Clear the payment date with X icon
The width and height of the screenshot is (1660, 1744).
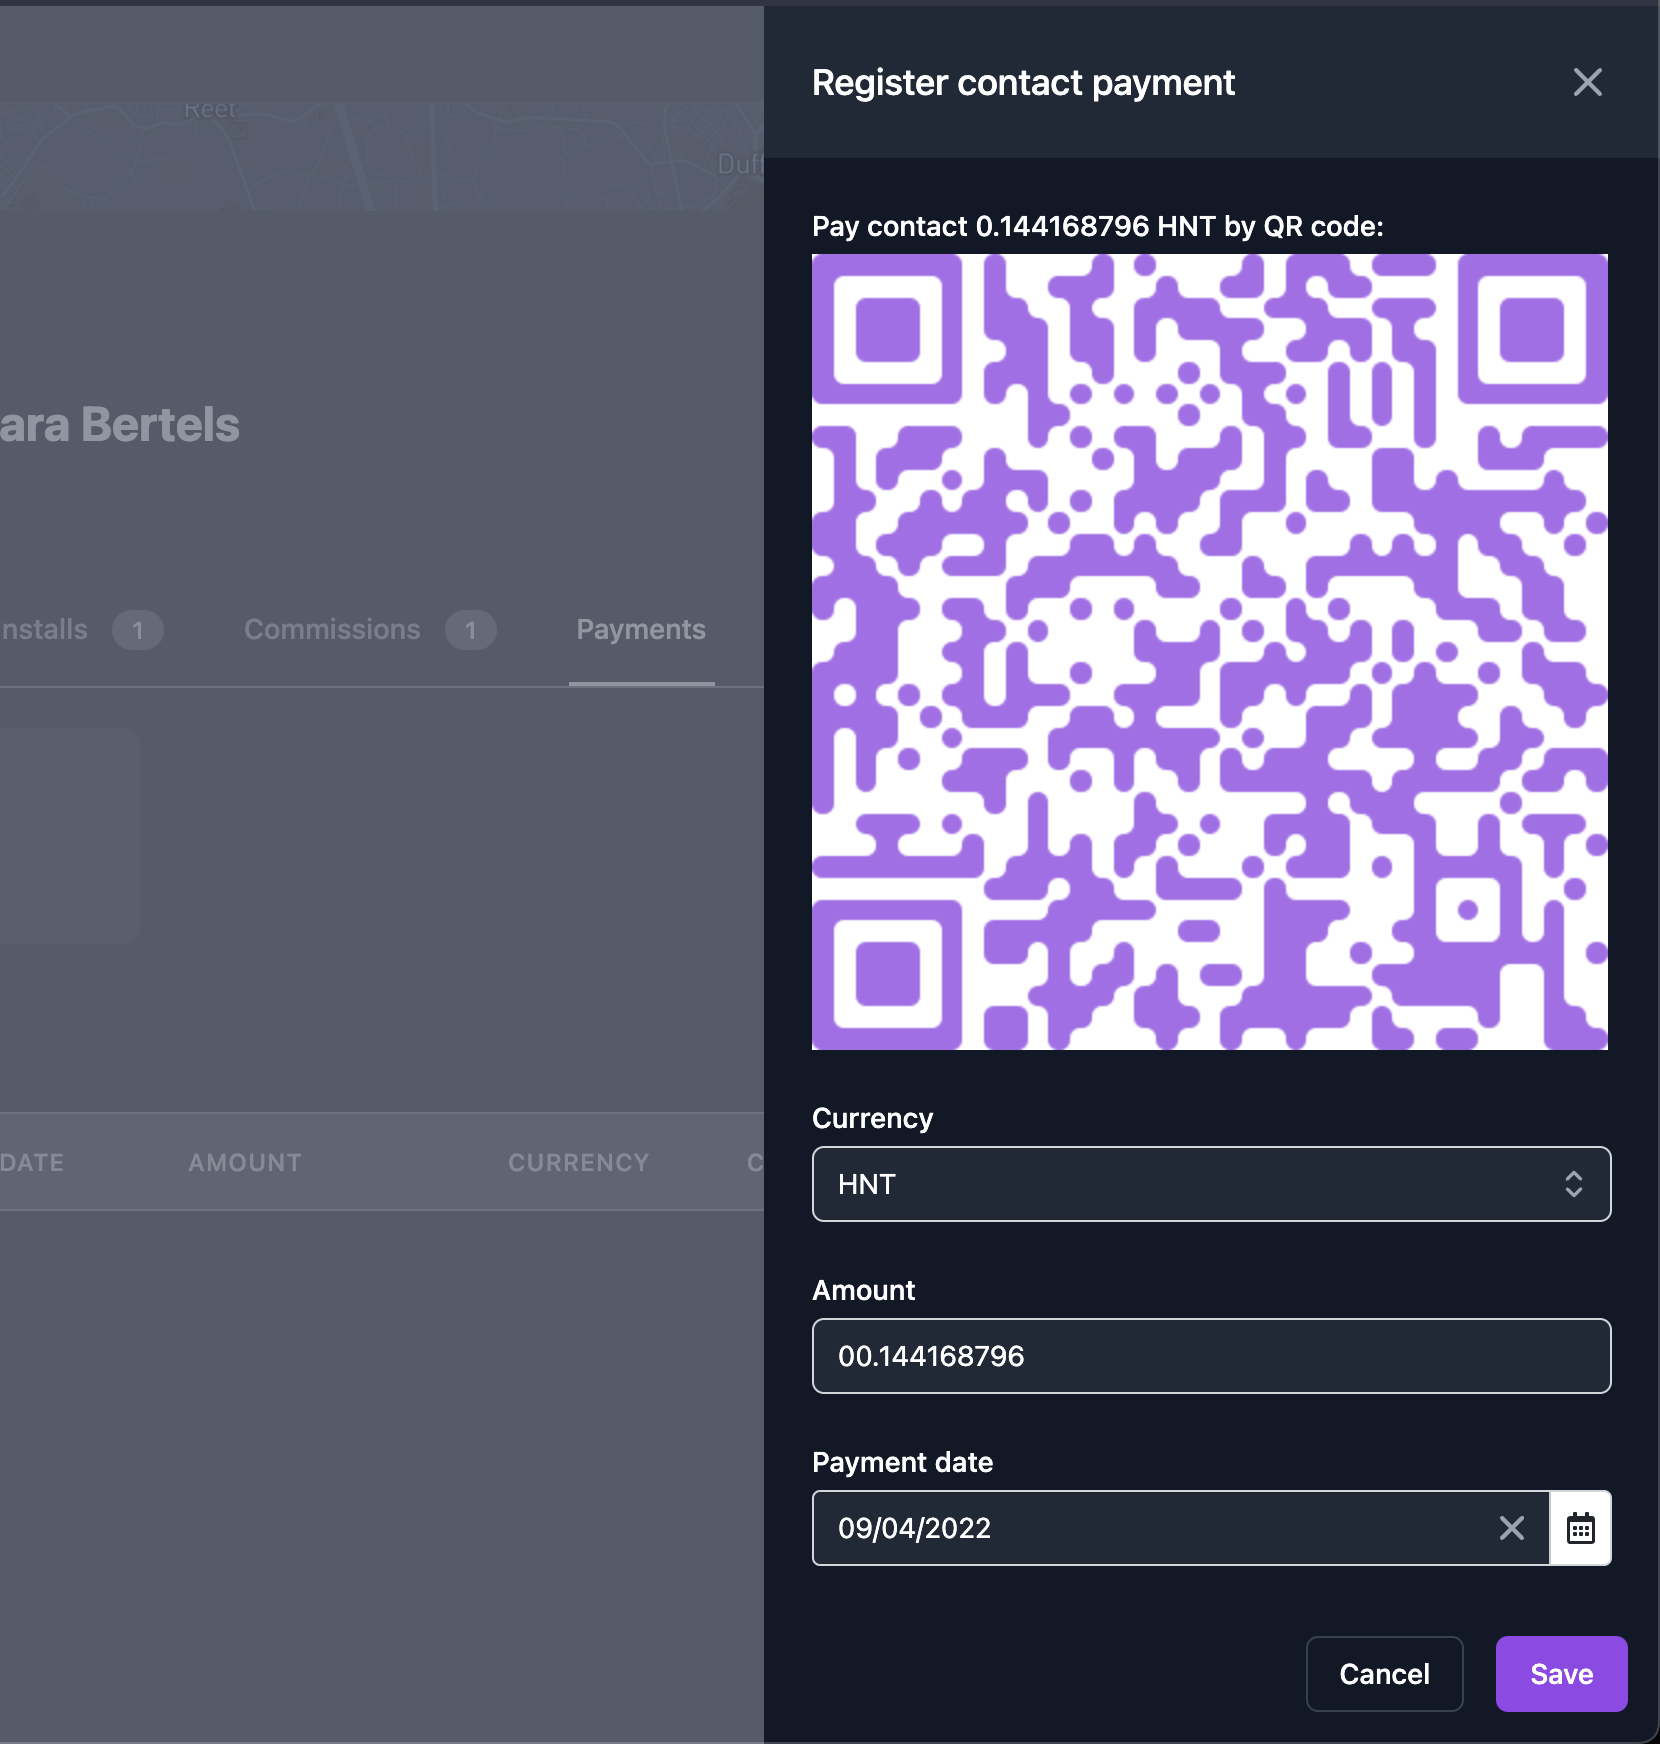(x=1512, y=1528)
